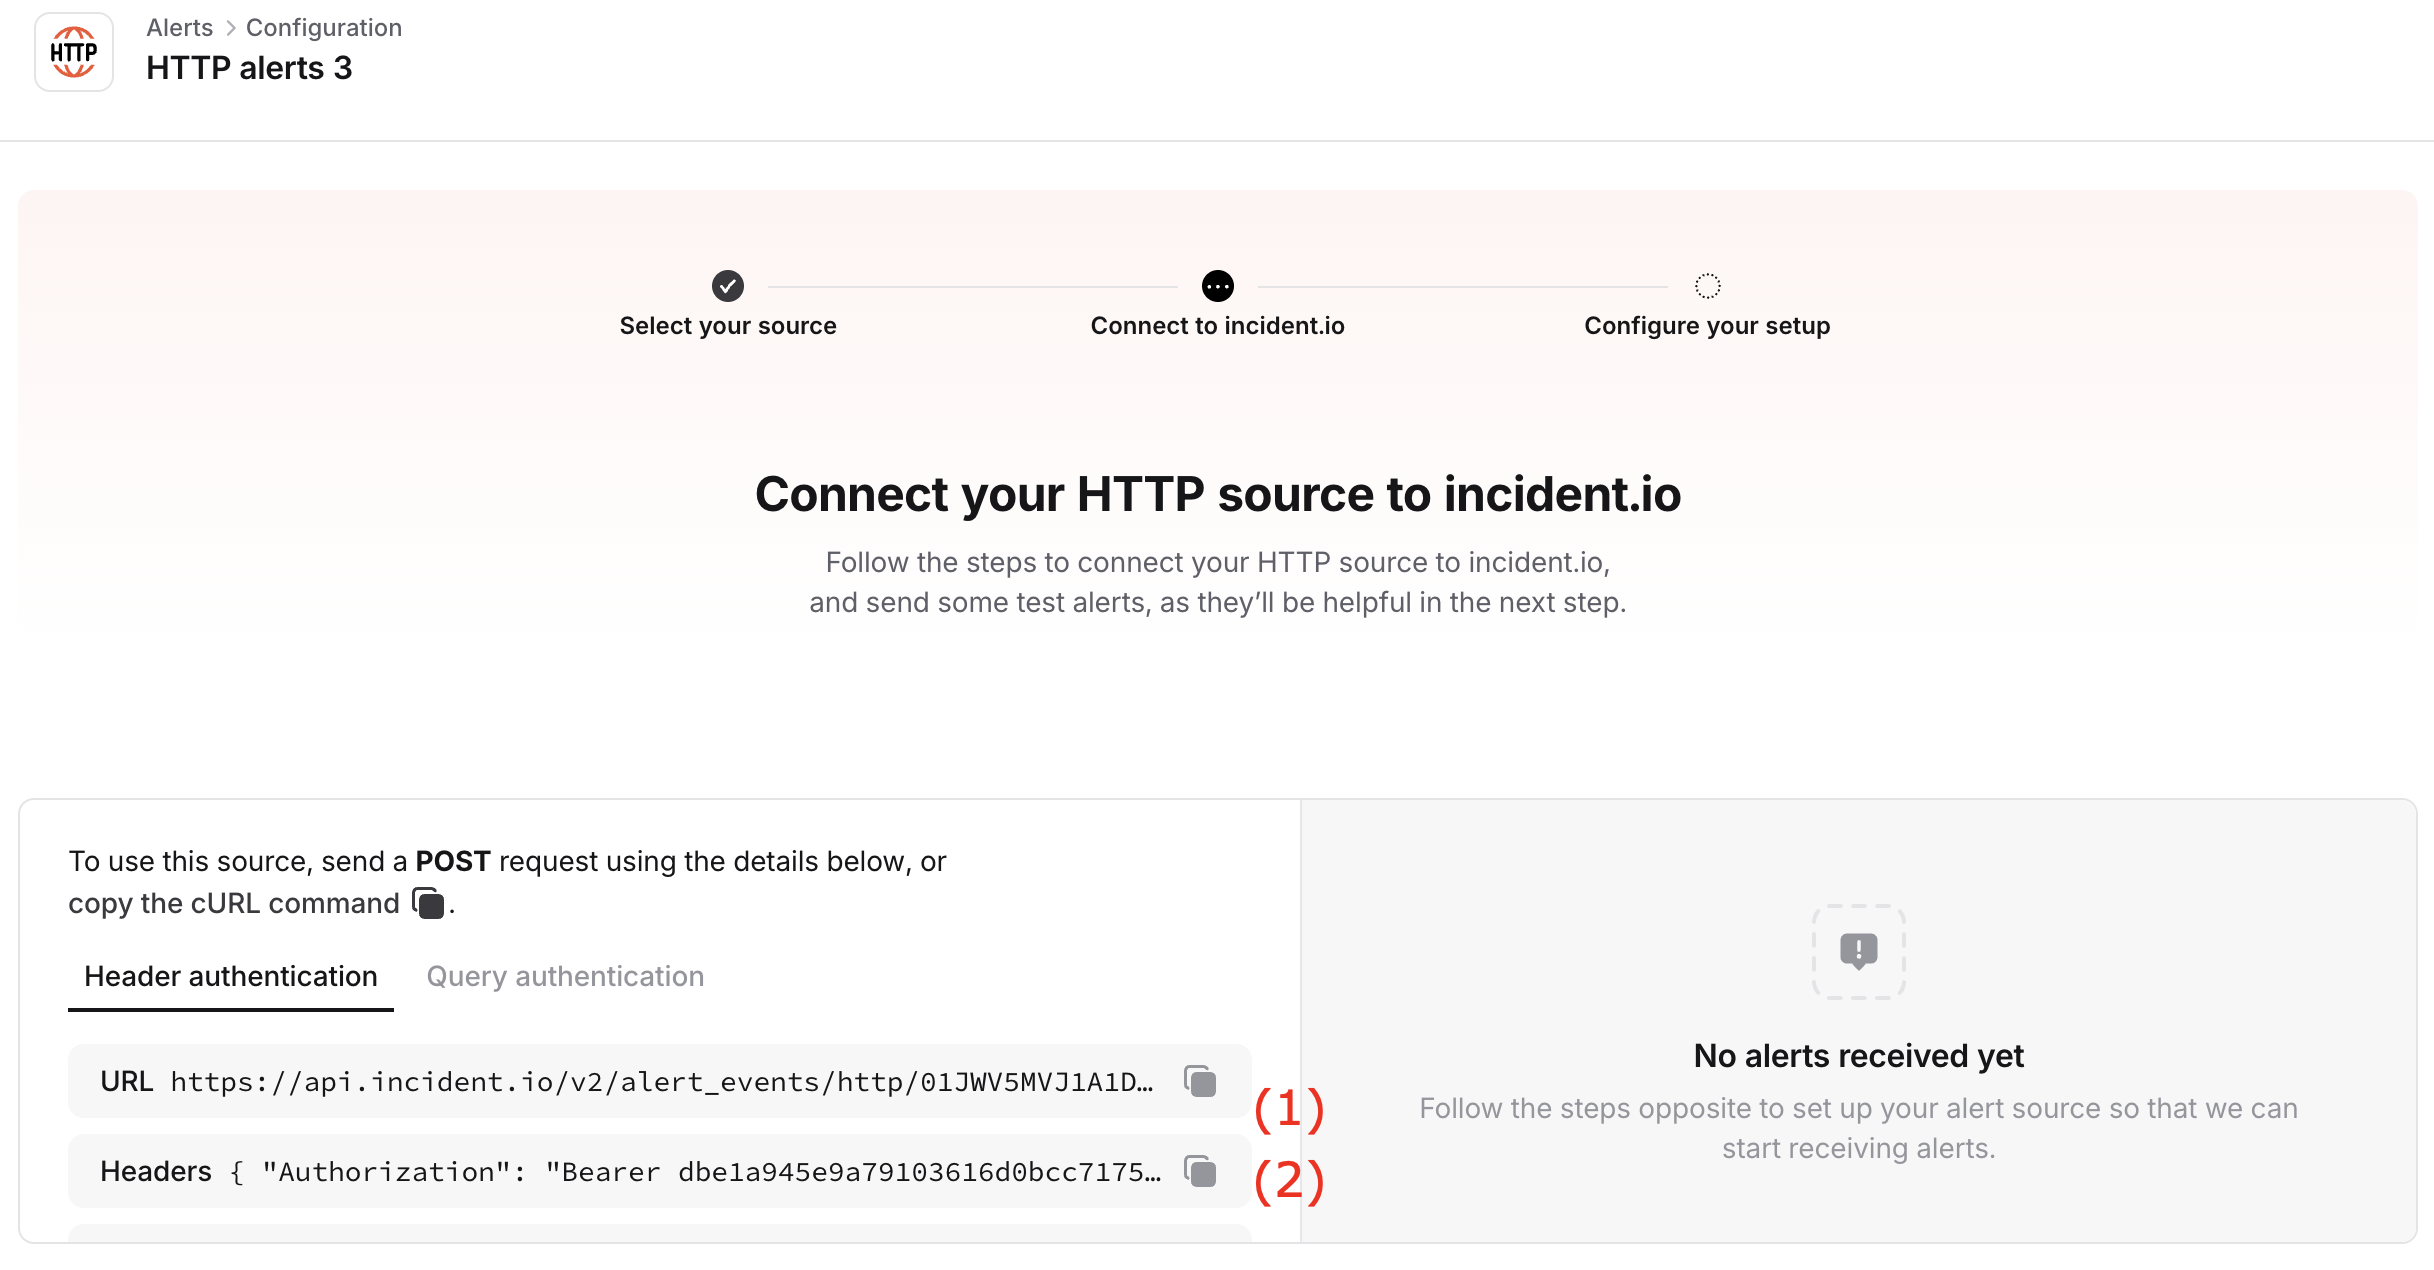Click the in-progress step dots icon
Screen dimensions: 2434x1270
[1217, 286]
